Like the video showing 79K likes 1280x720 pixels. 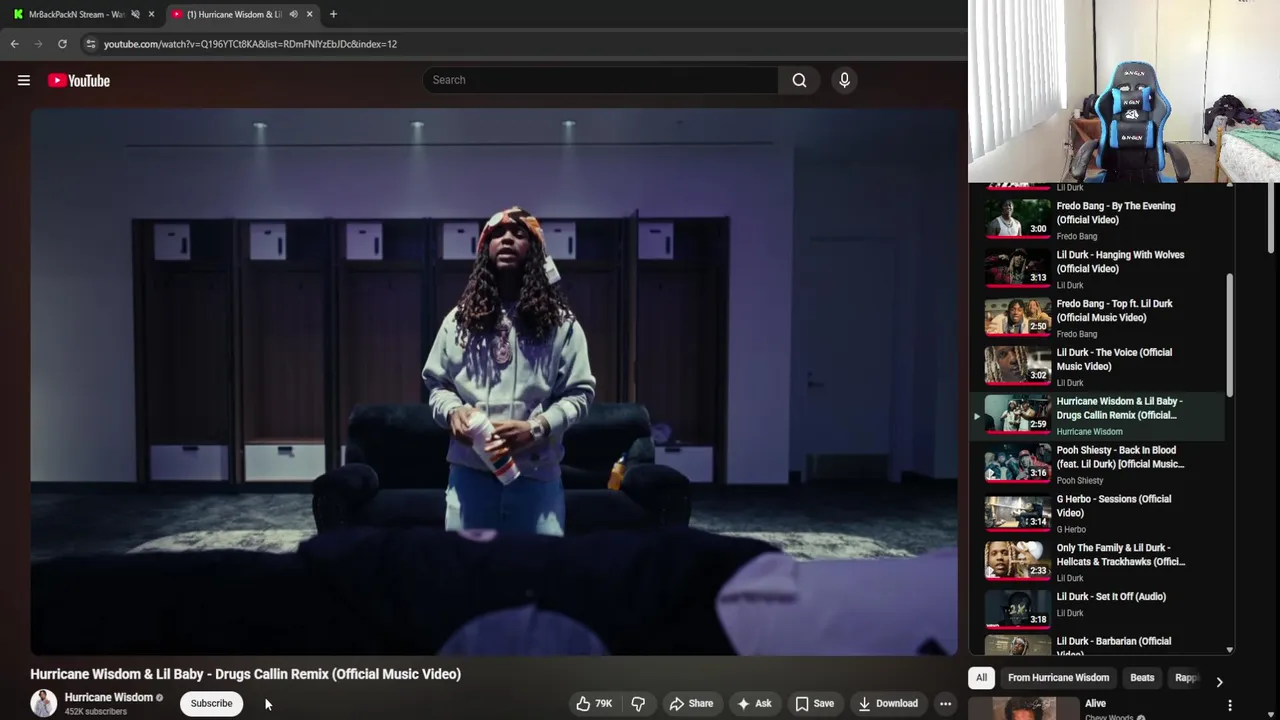point(593,703)
